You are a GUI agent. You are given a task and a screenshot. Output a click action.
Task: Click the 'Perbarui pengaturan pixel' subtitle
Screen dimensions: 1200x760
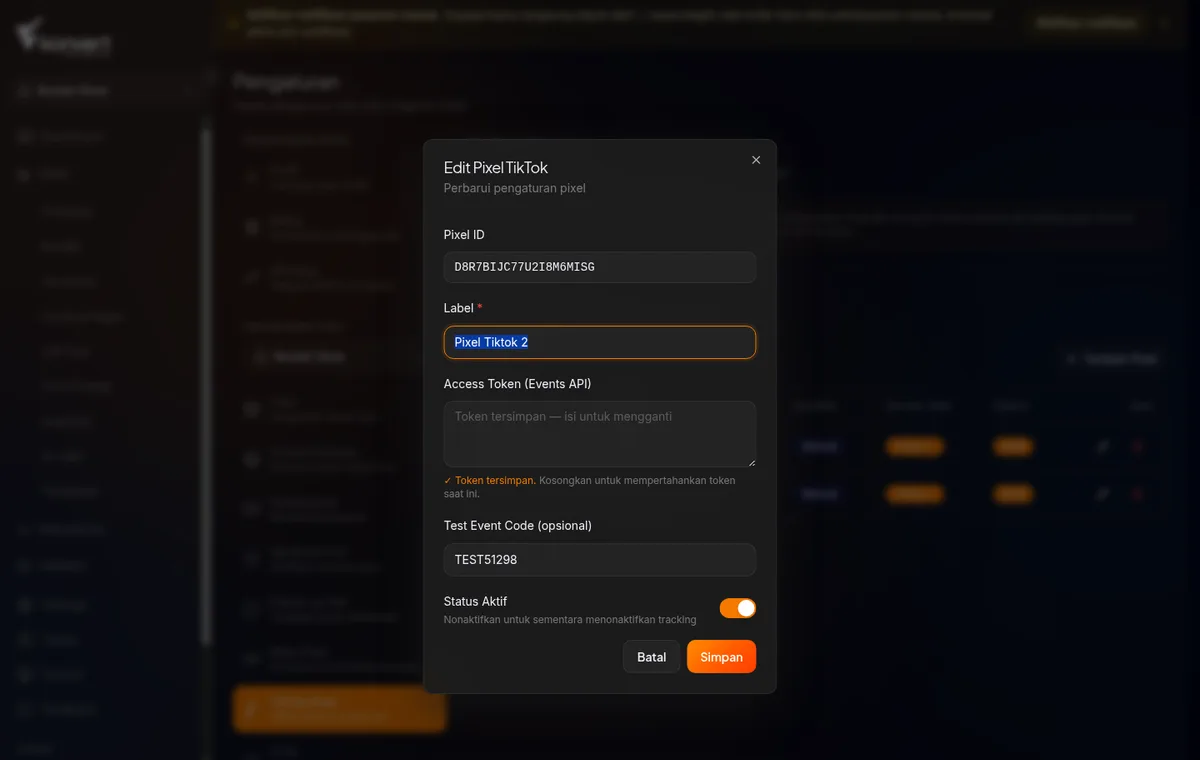[515, 188]
